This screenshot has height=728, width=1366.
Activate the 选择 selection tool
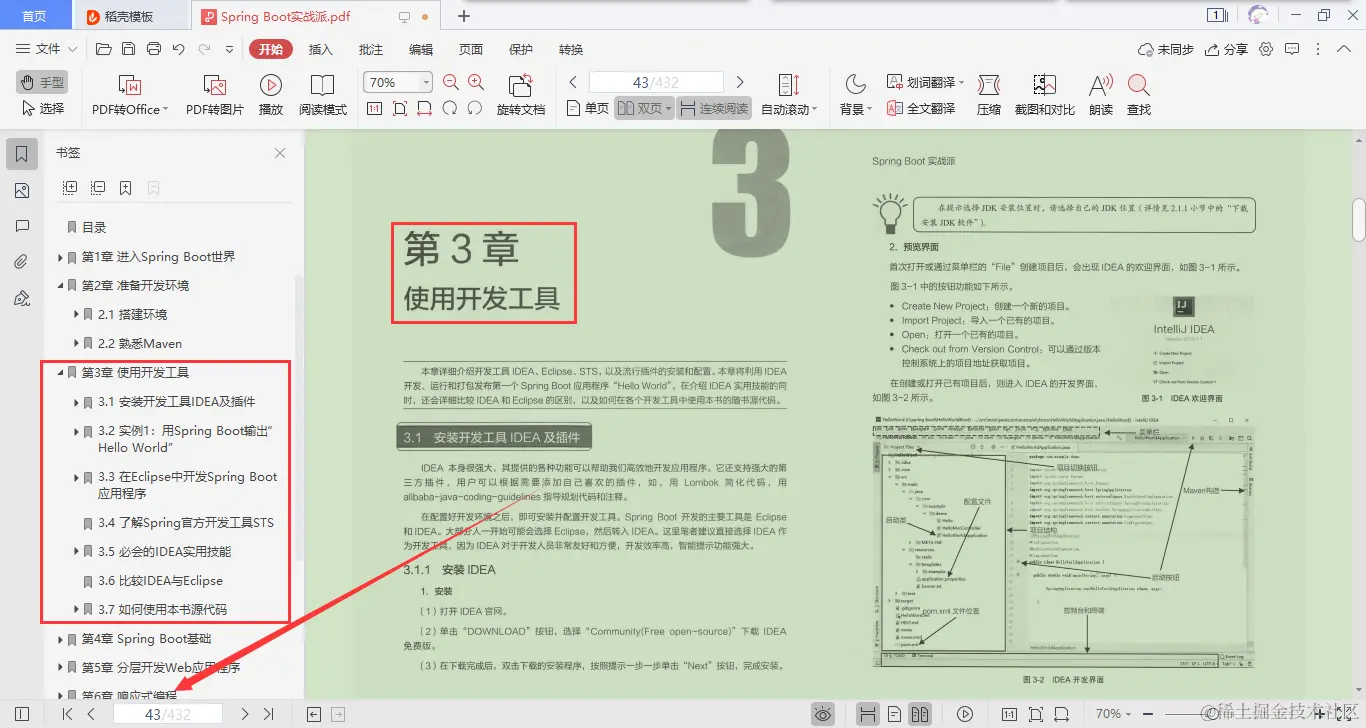coord(43,107)
